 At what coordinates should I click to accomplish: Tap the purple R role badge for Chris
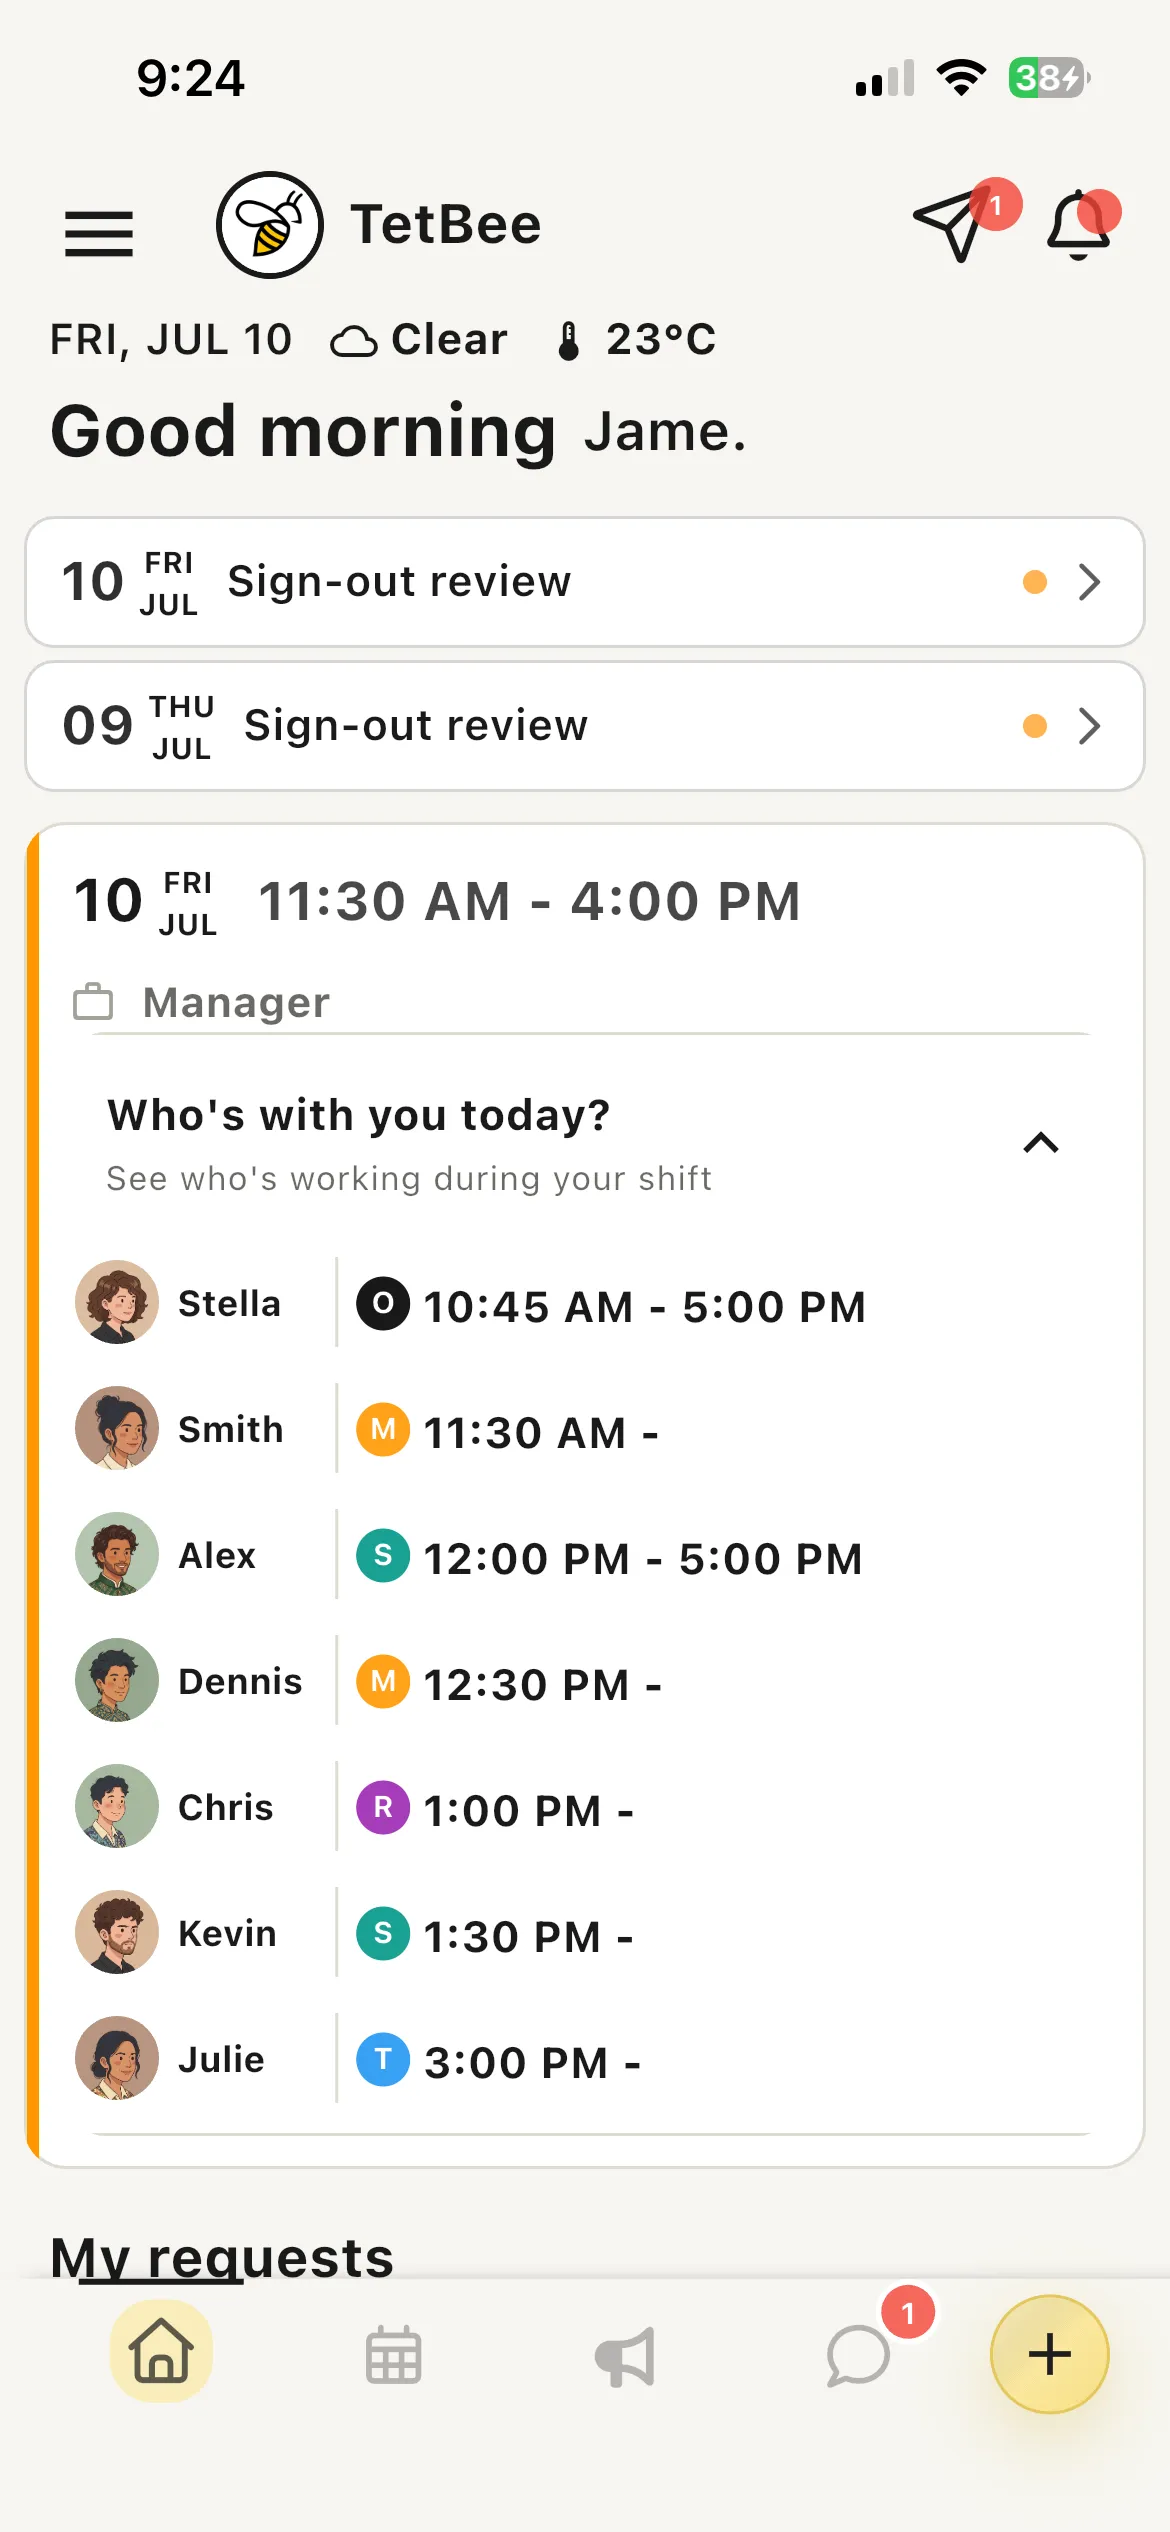coord(383,1808)
